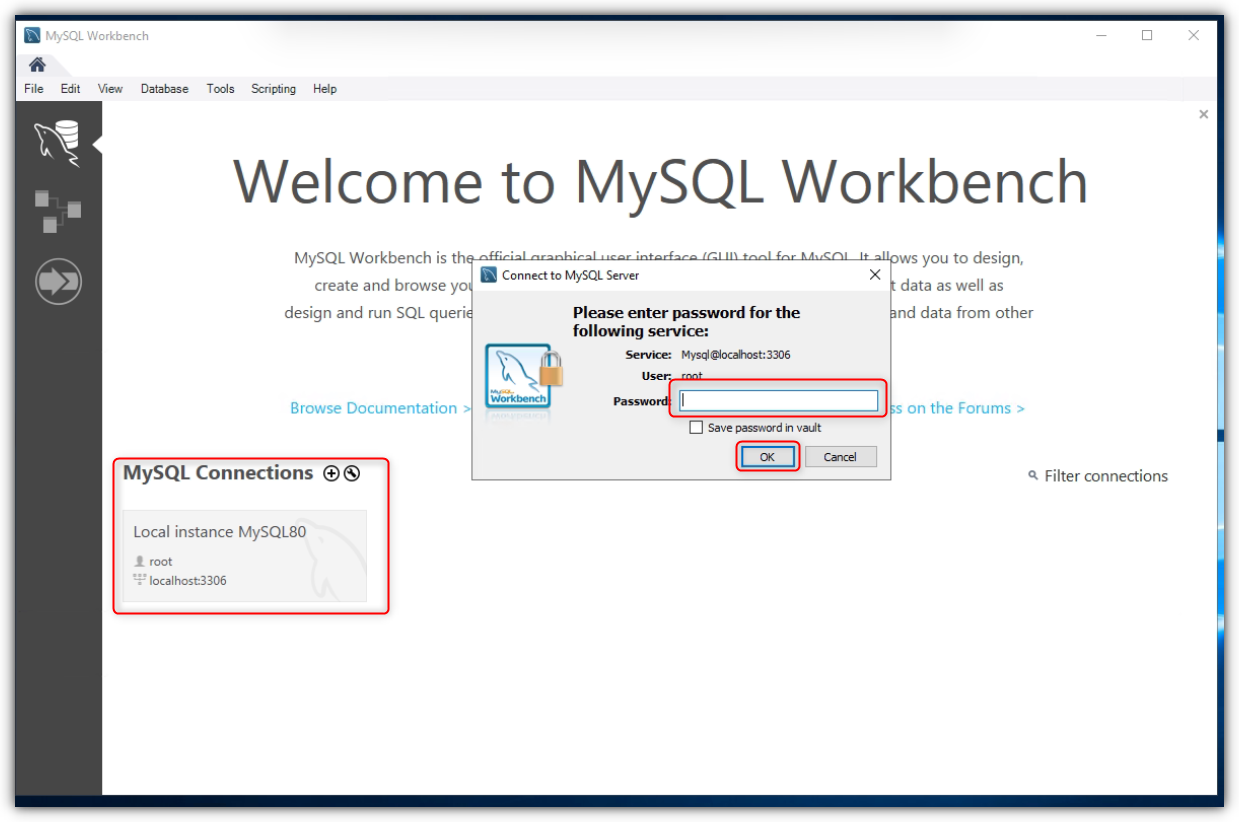Follow the Forums link
Viewport: 1239px width, 822px height.
pos(957,408)
